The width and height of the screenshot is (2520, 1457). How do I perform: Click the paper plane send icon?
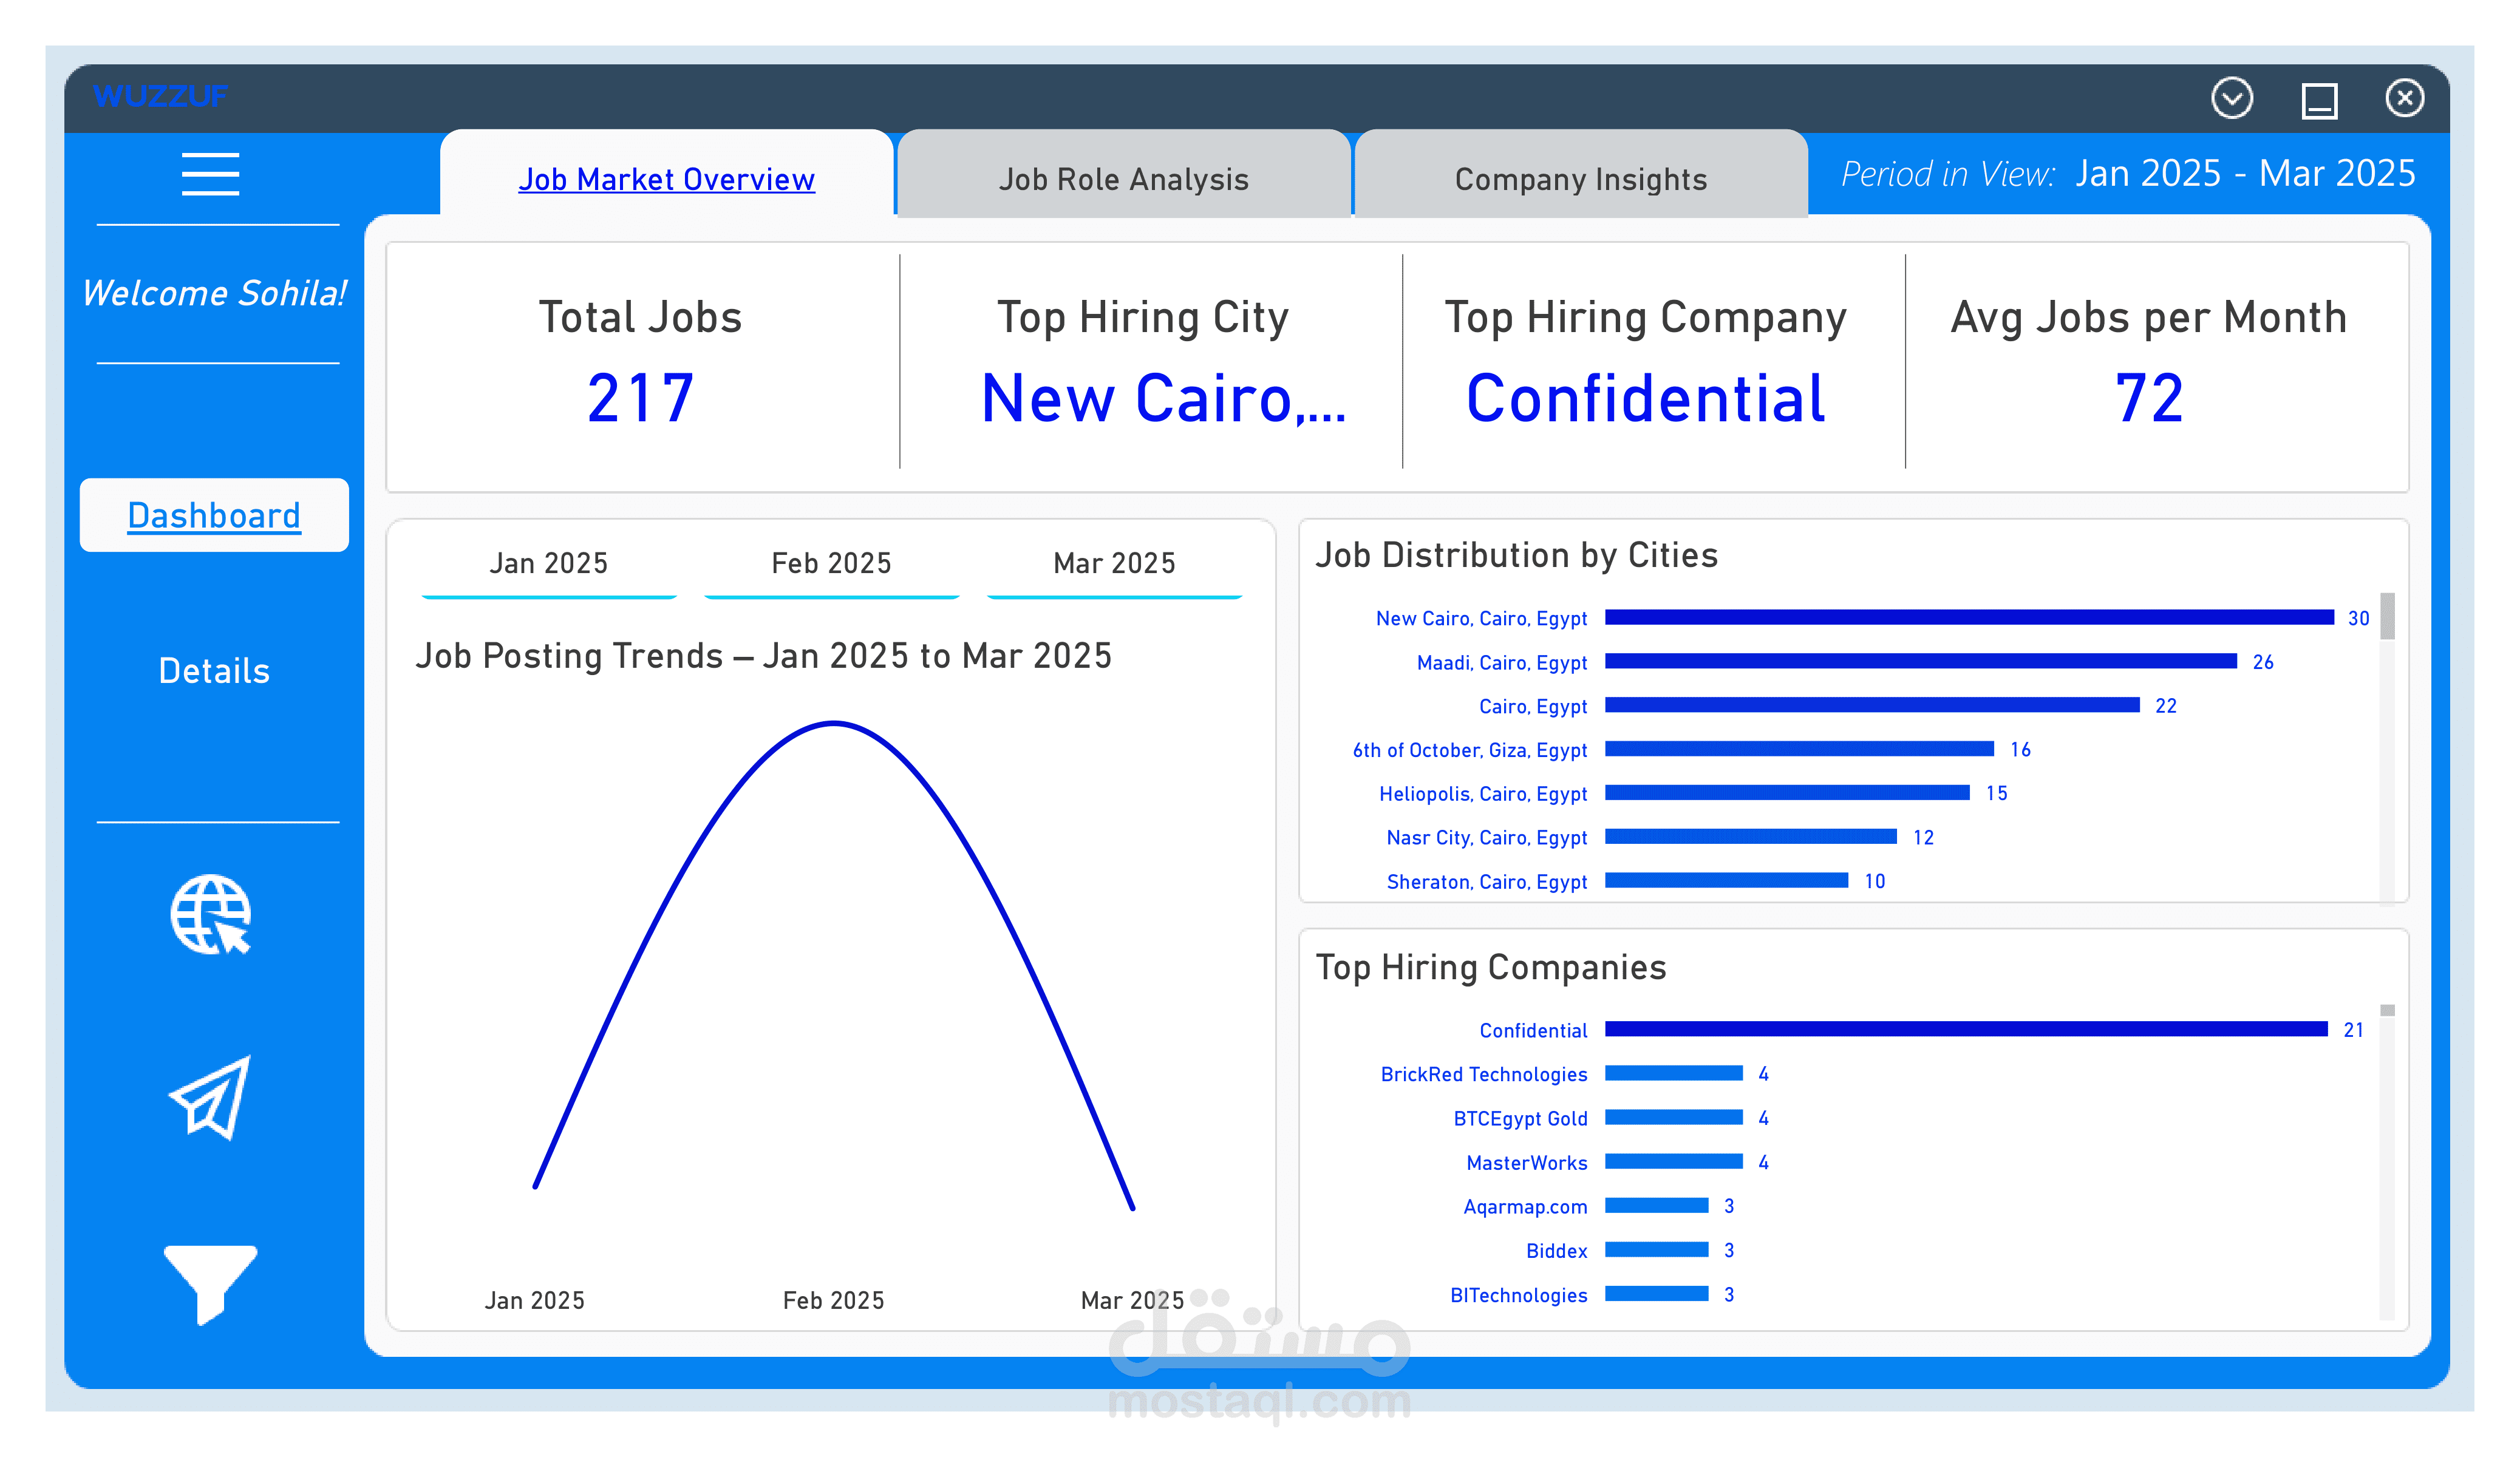point(210,1097)
